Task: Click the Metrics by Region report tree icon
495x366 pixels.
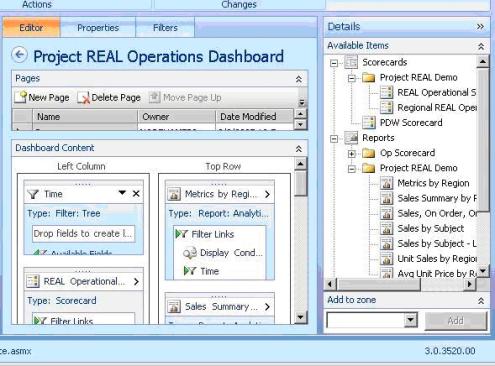Action: pos(386,183)
